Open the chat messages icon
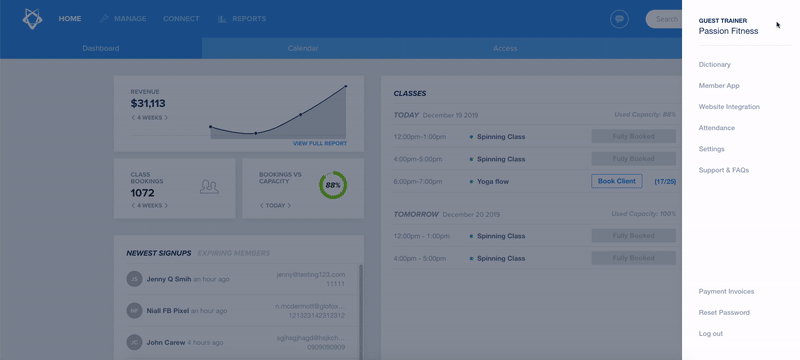The width and height of the screenshot is (800, 360). pos(619,19)
